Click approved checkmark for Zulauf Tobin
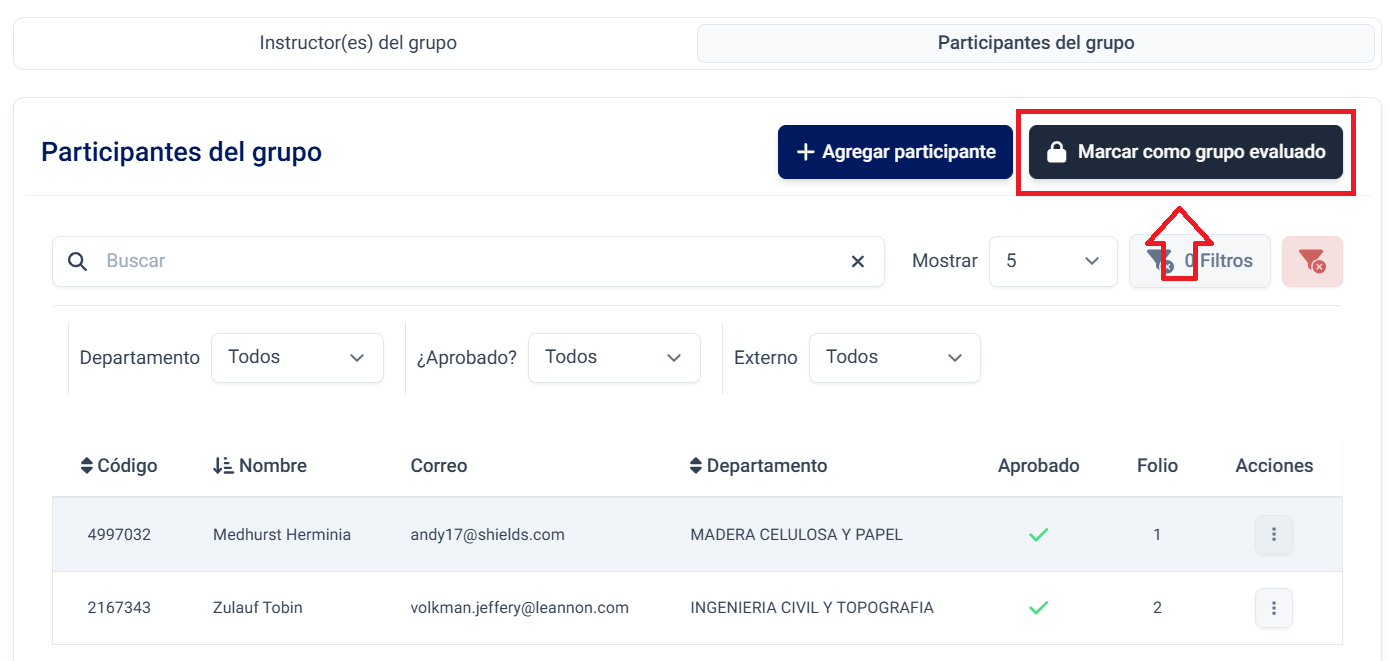Screen dimensions: 1390x661 coord(1038,608)
